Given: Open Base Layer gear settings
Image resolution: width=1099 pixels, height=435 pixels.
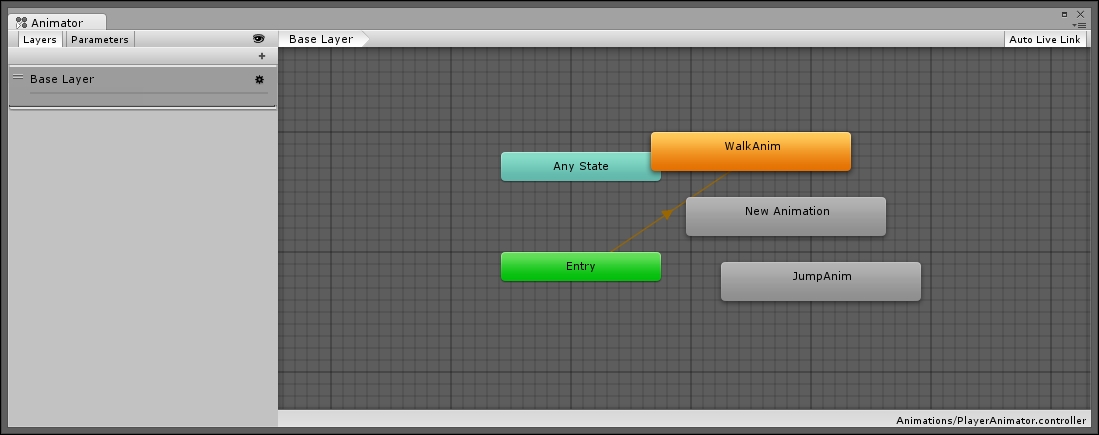Looking at the screenshot, I should (259, 80).
